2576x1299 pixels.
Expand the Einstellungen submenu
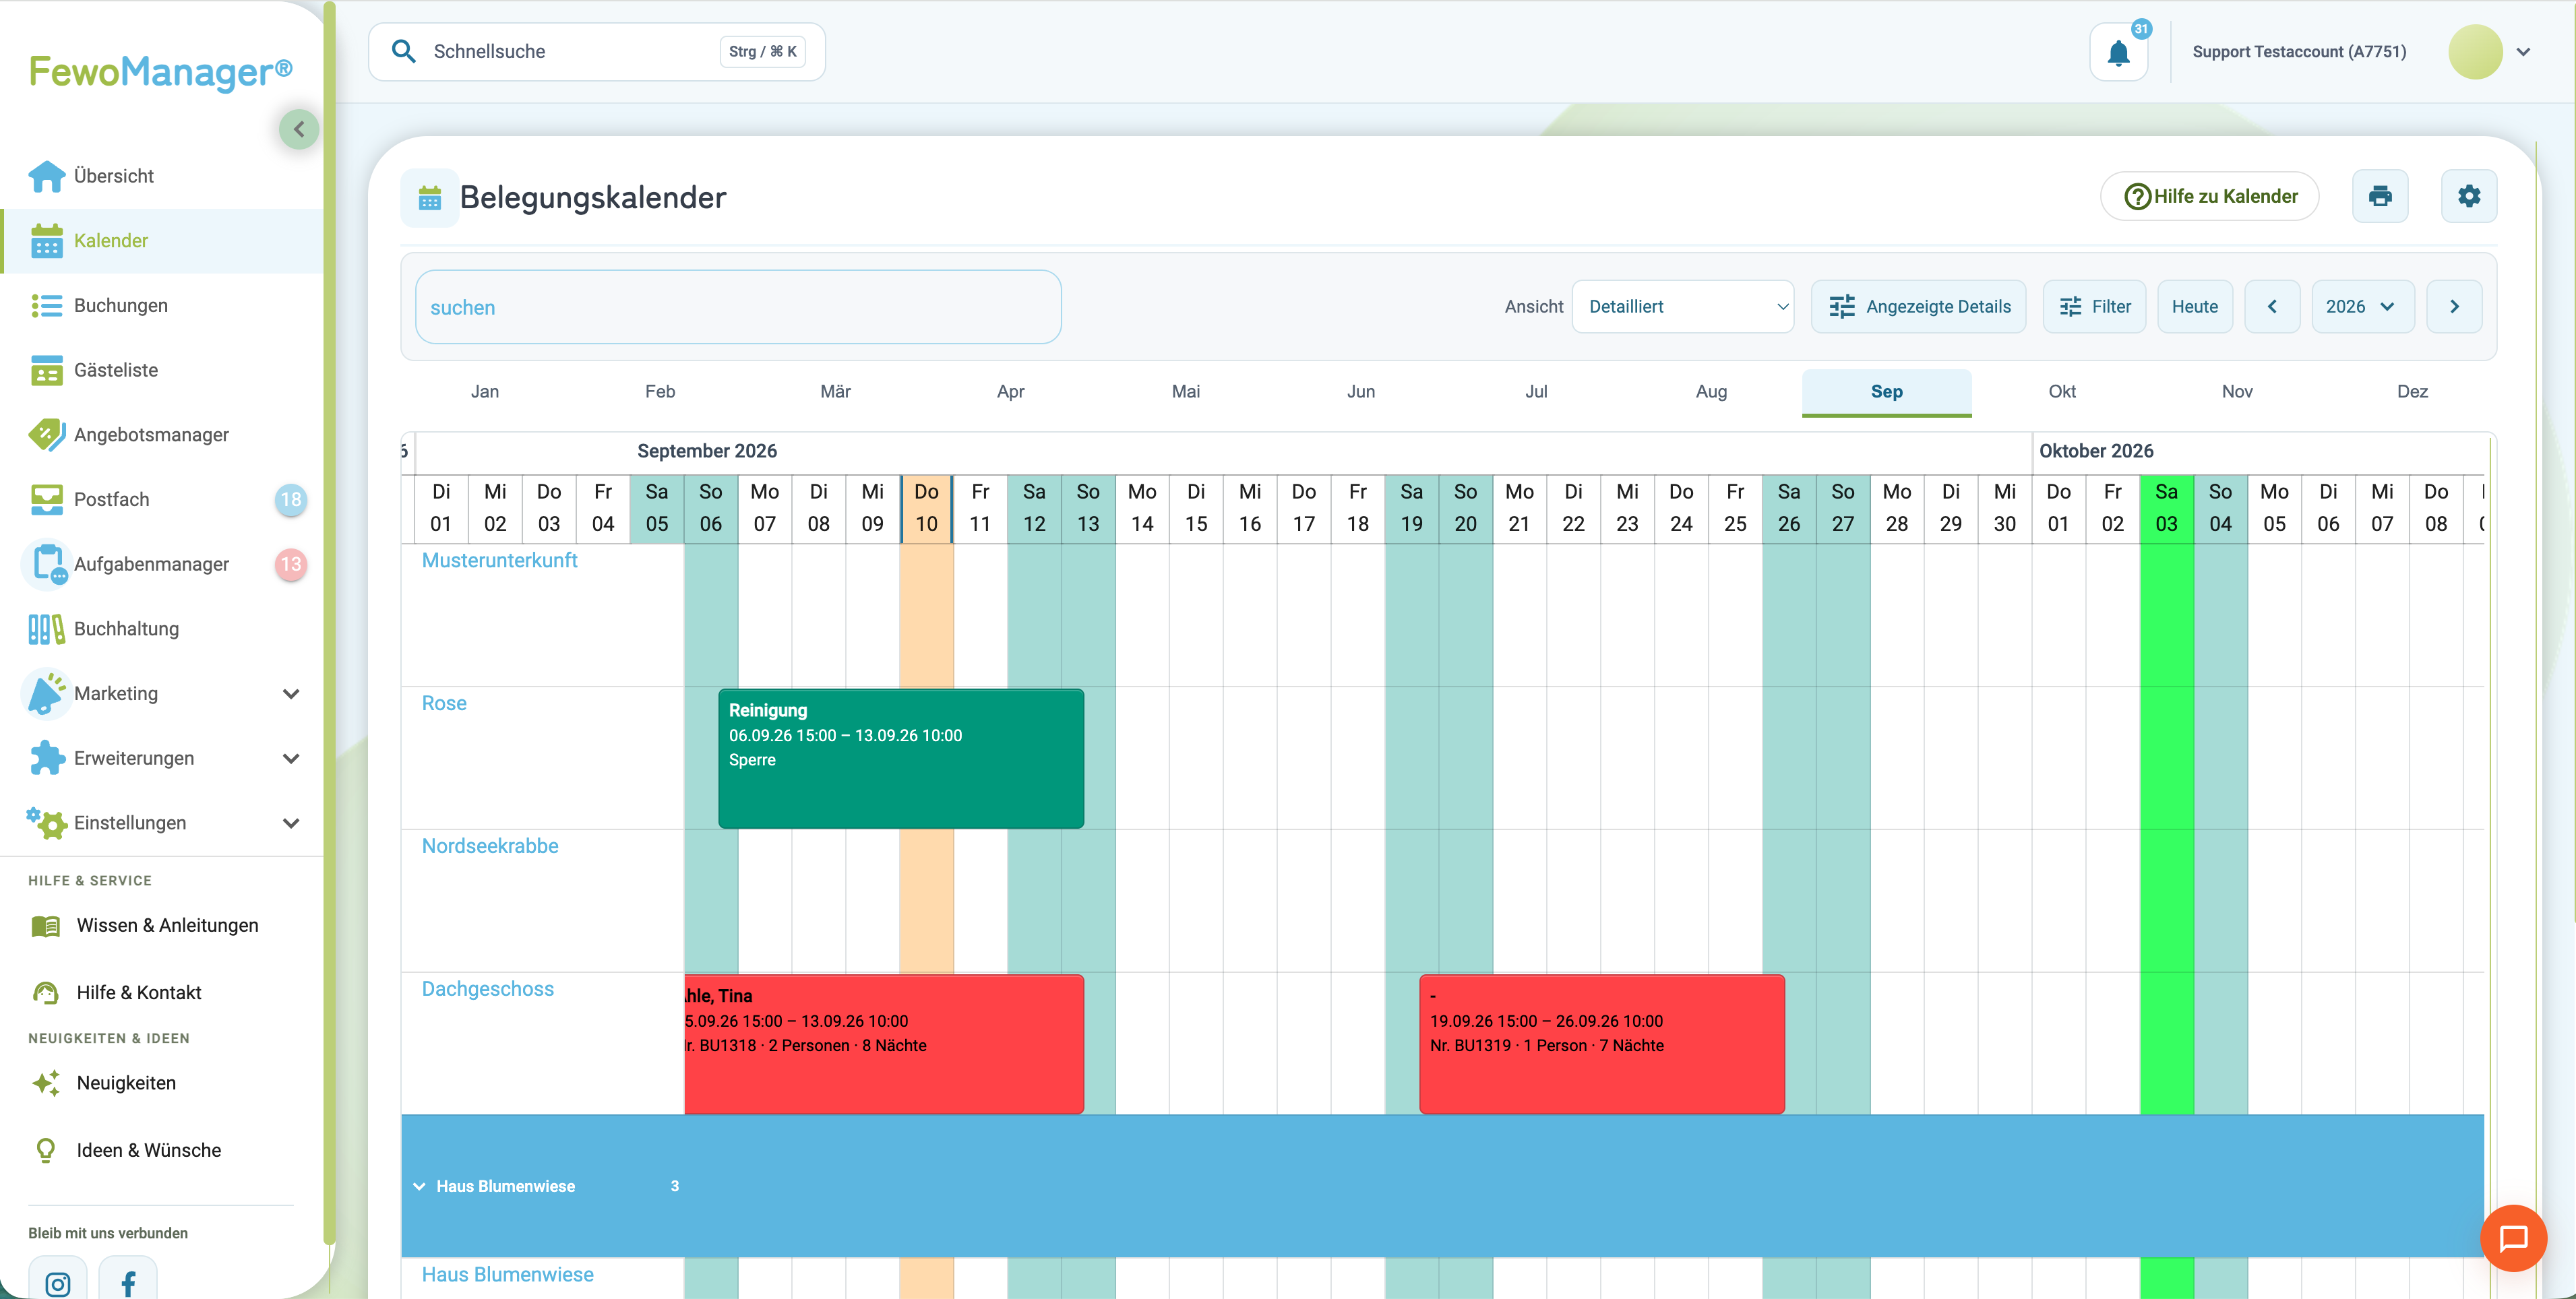coord(291,824)
